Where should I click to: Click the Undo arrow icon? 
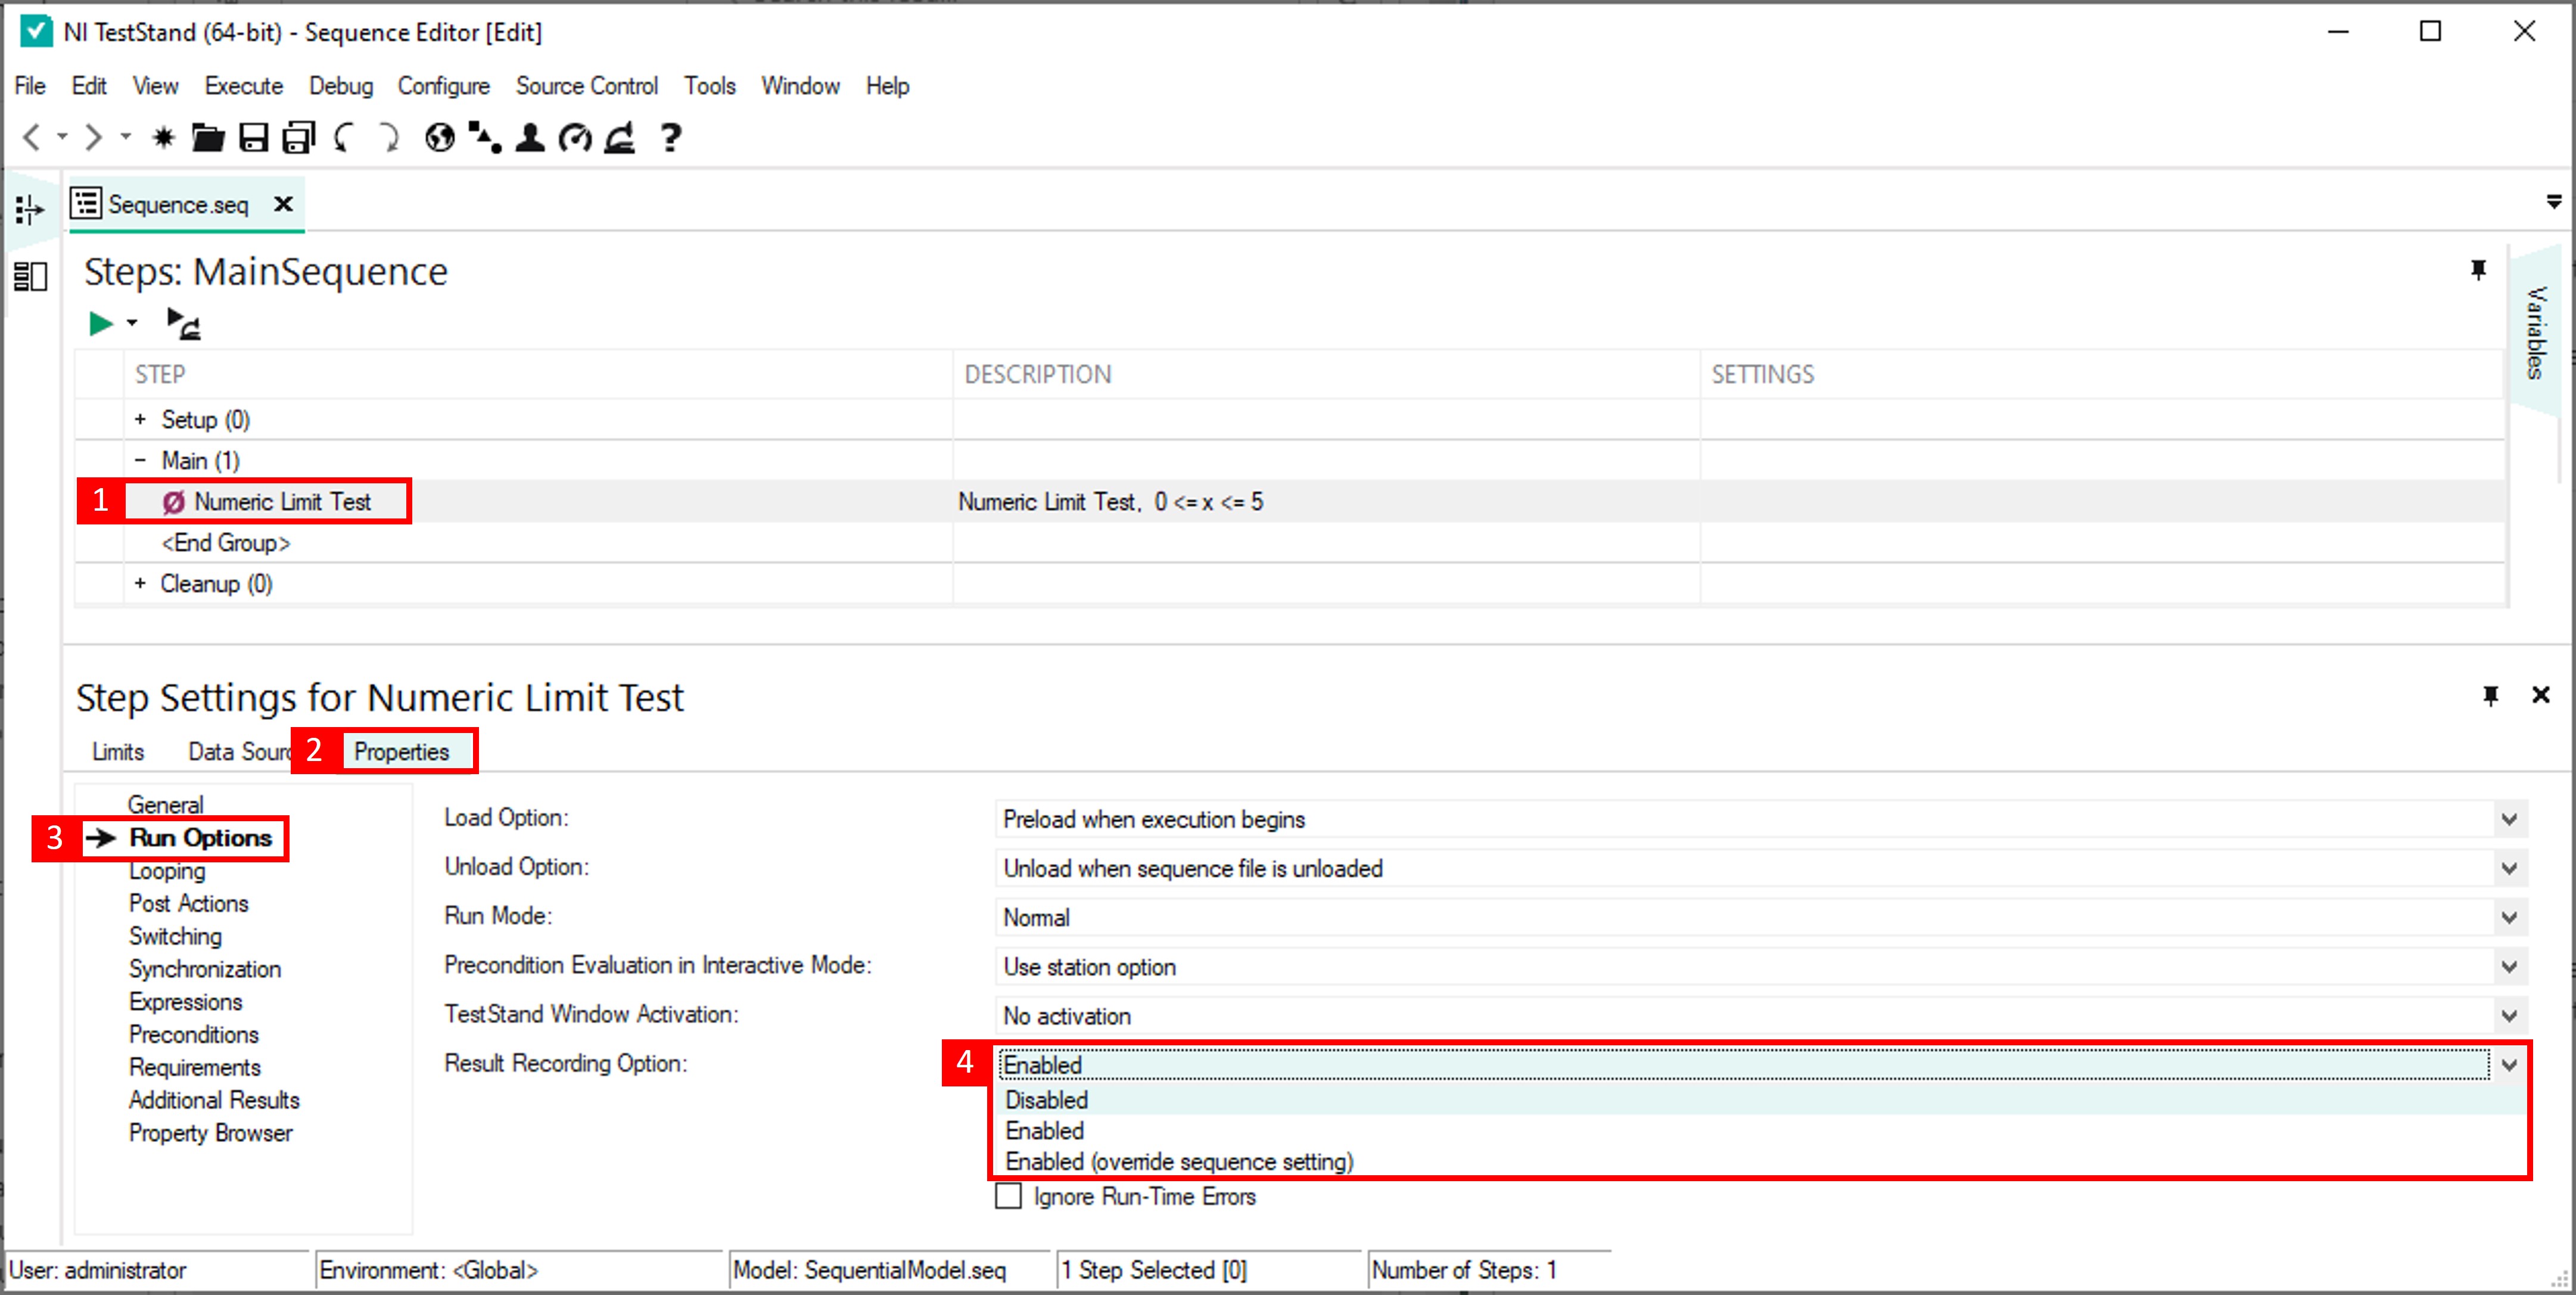click(x=344, y=137)
